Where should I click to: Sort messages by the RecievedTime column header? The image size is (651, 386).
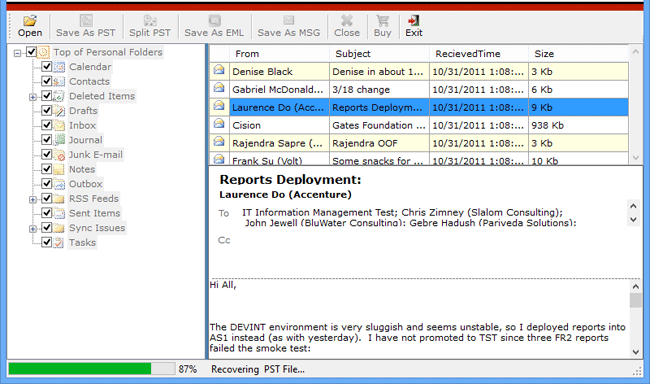pyautogui.click(x=479, y=54)
